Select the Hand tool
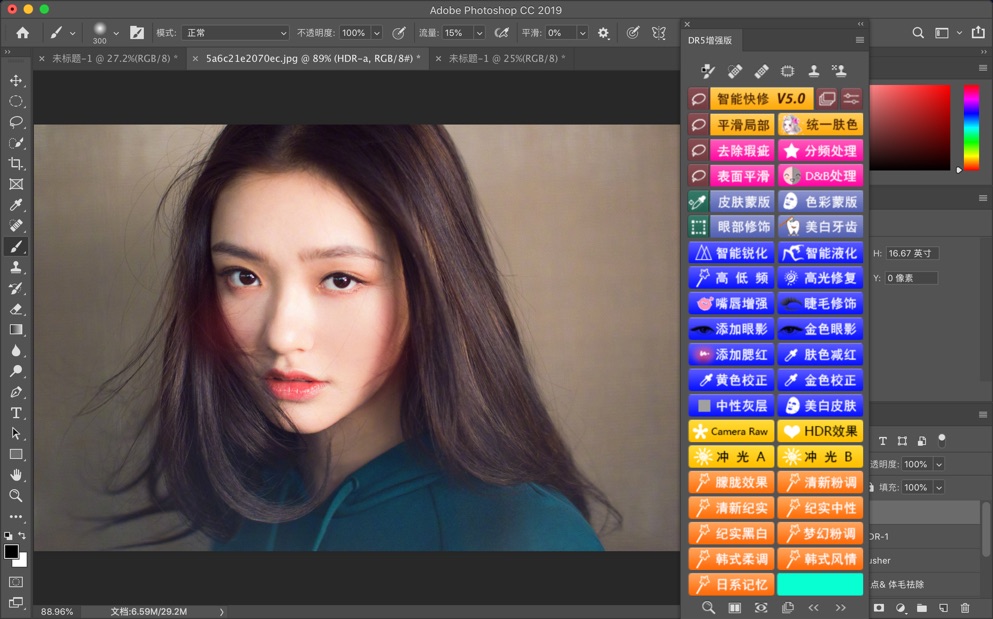 (x=16, y=475)
